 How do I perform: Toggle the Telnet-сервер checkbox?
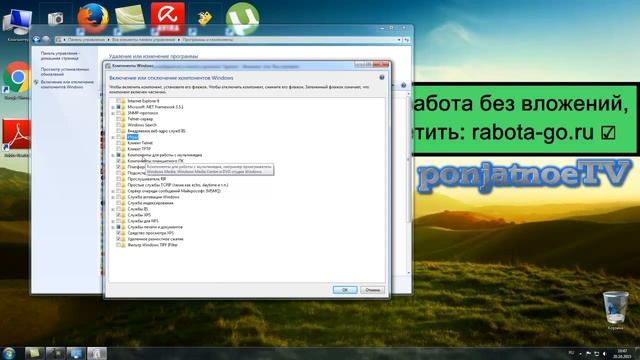pos(118,119)
